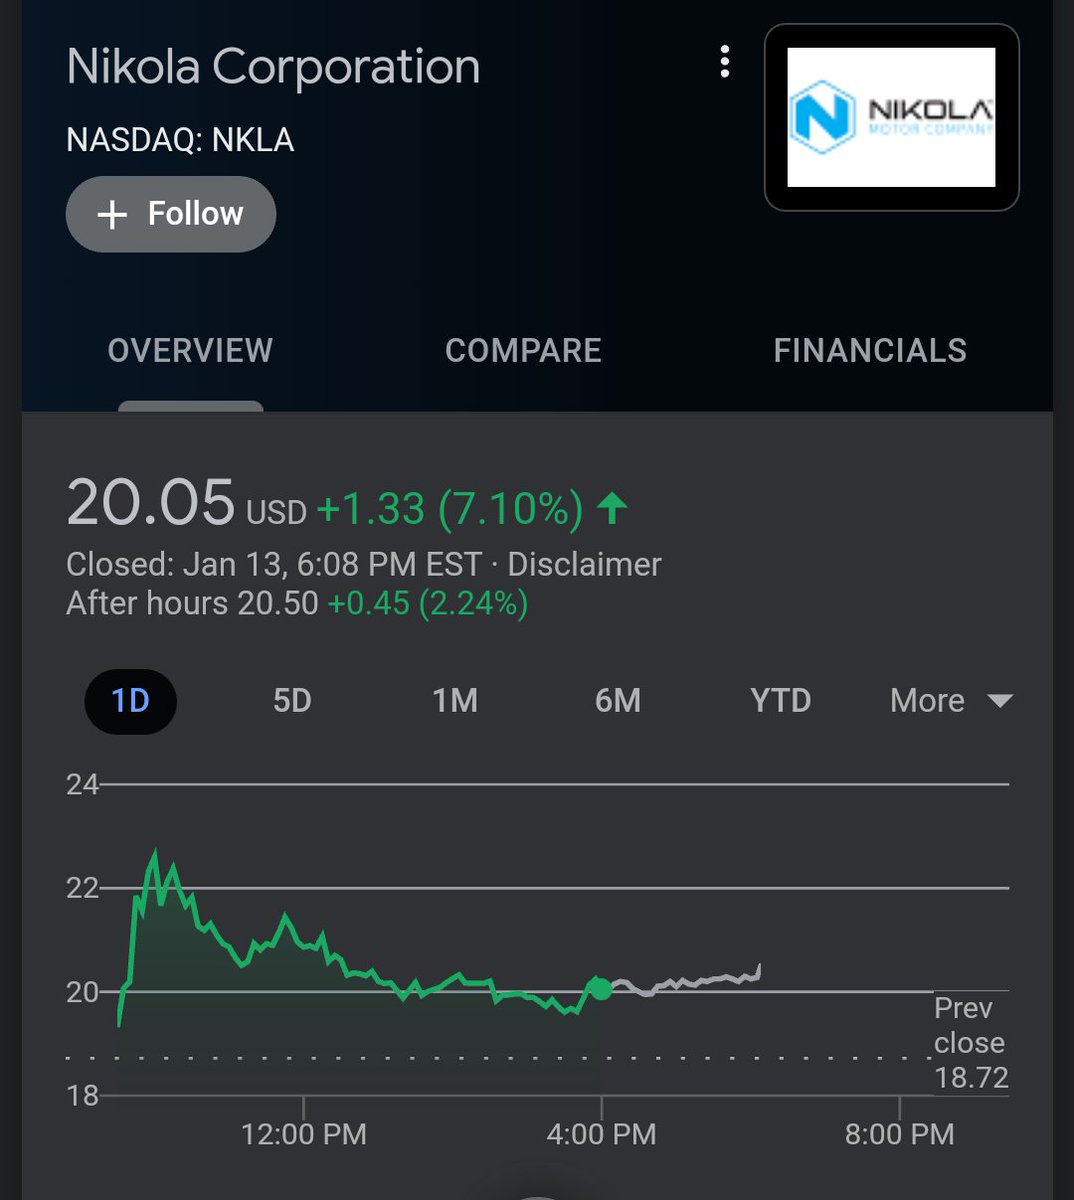Image resolution: width=1074 pixels, height=1200 pixels.
Task: Click the 12:00 PM axis label
Action: 304,1134
